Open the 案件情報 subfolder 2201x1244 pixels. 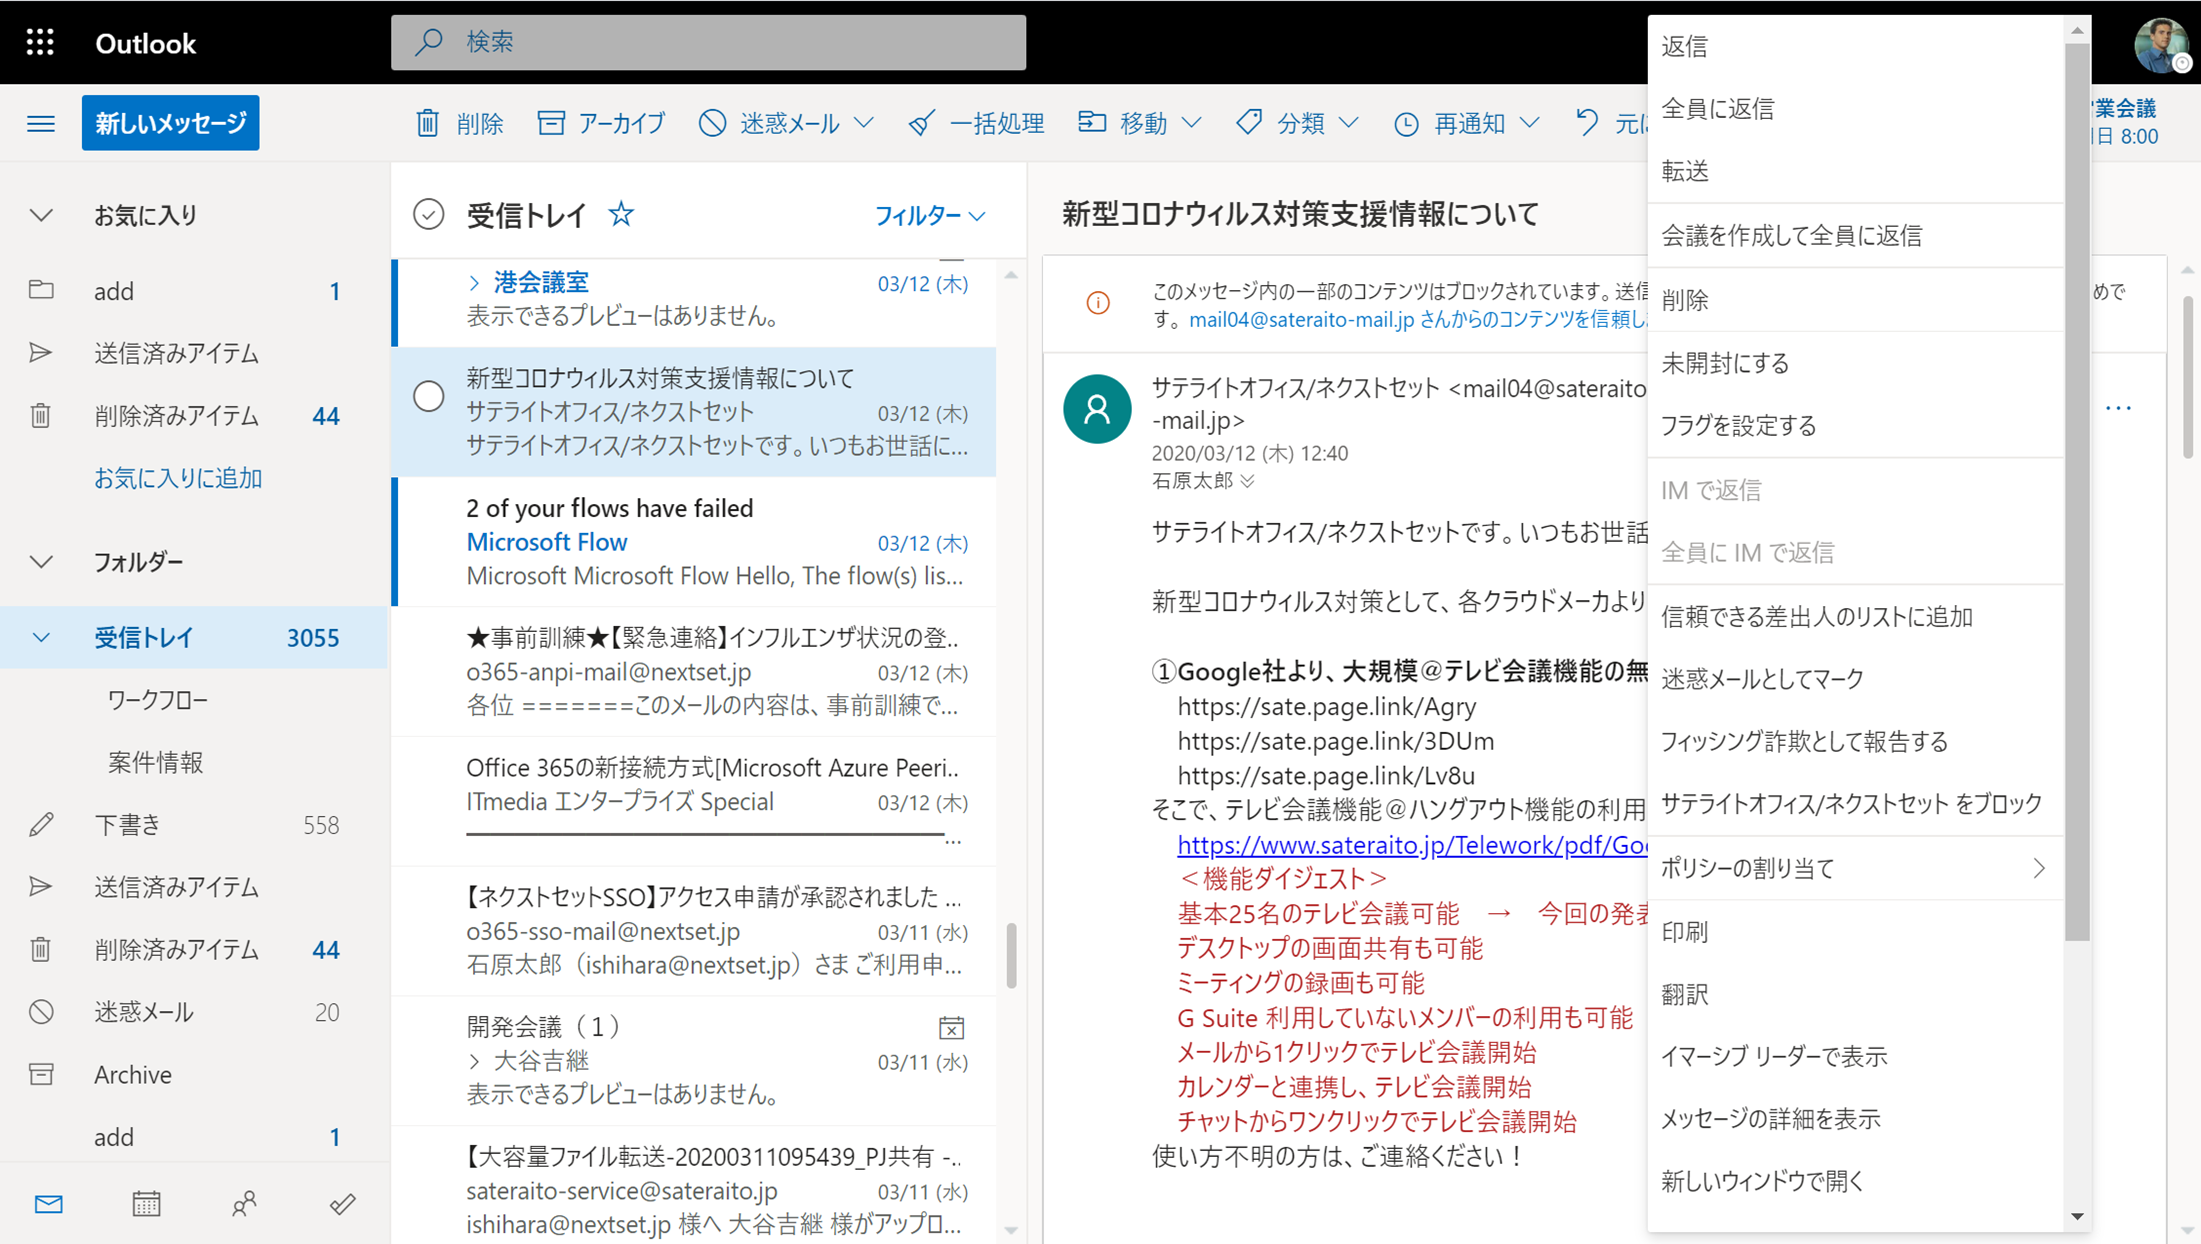[x=155, y=762]
